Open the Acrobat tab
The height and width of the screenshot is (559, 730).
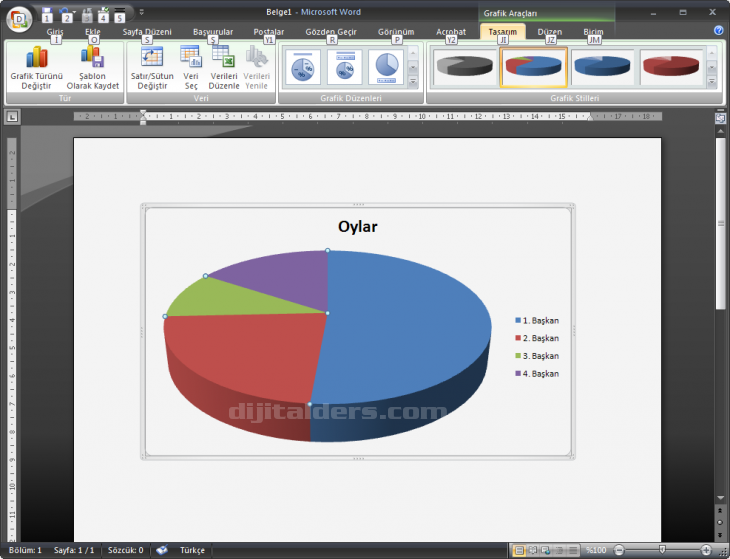(x=451, y=32)
